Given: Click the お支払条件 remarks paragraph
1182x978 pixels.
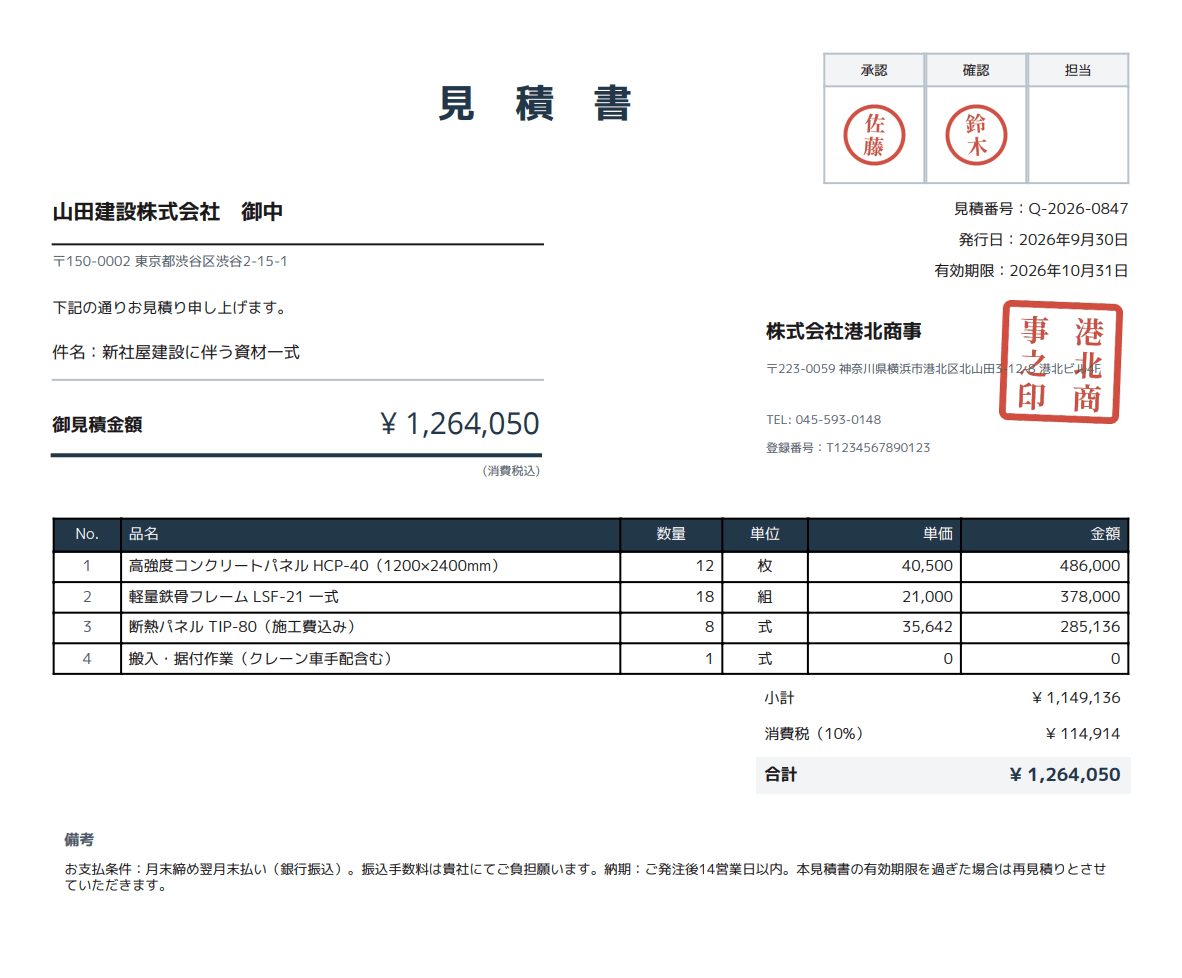Looking at the screenshot, I should (586, 877).
